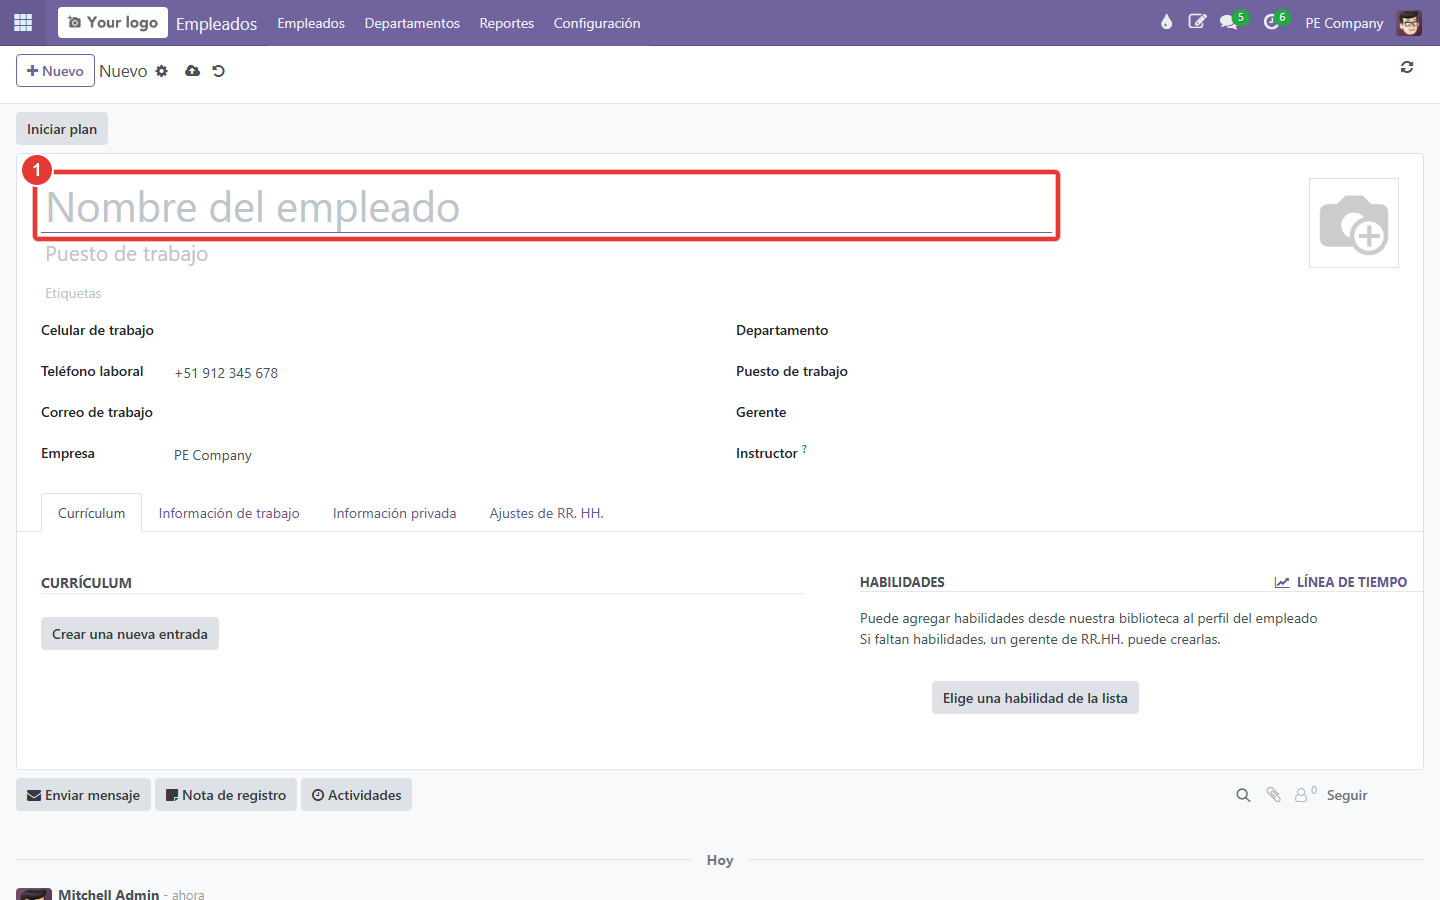Open the Departamento dropdown field

point(1134,331)
